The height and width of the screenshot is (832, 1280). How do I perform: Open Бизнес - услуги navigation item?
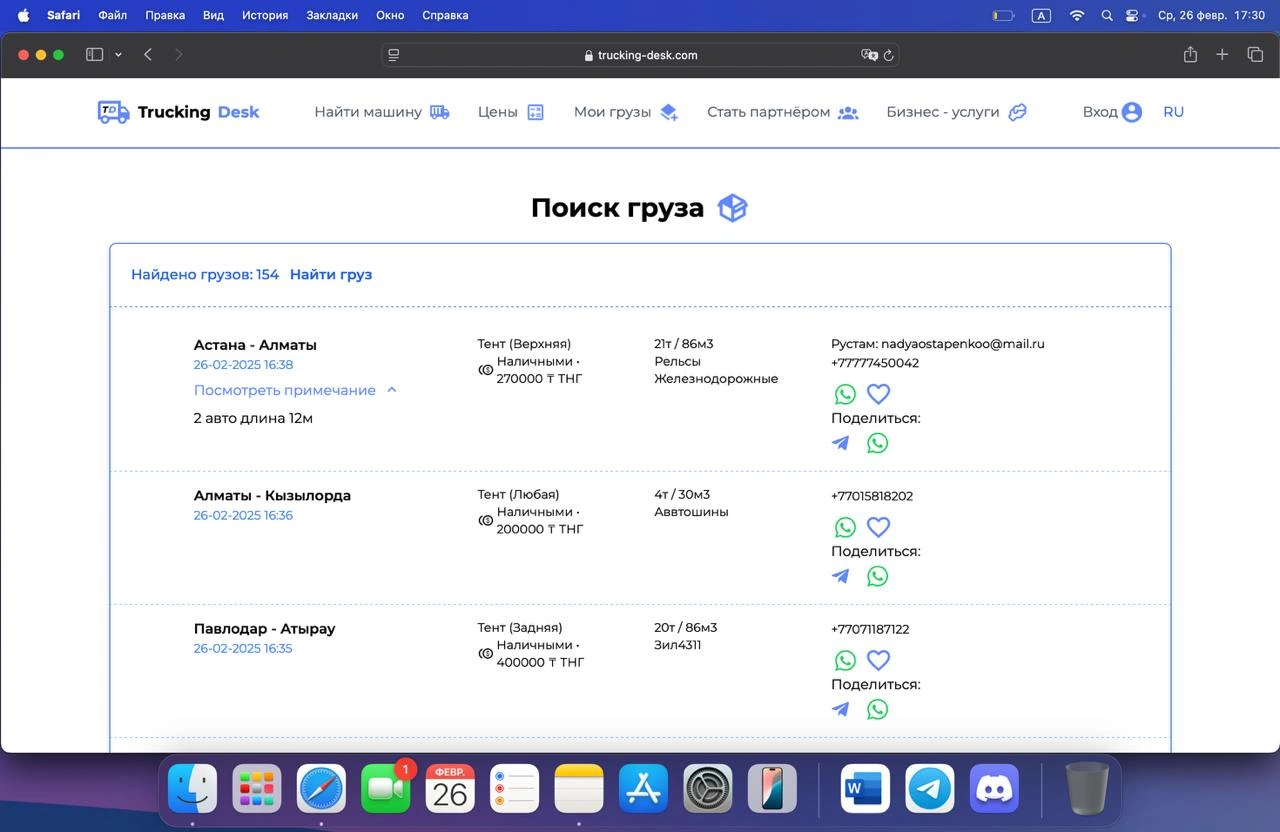[957, 112]
